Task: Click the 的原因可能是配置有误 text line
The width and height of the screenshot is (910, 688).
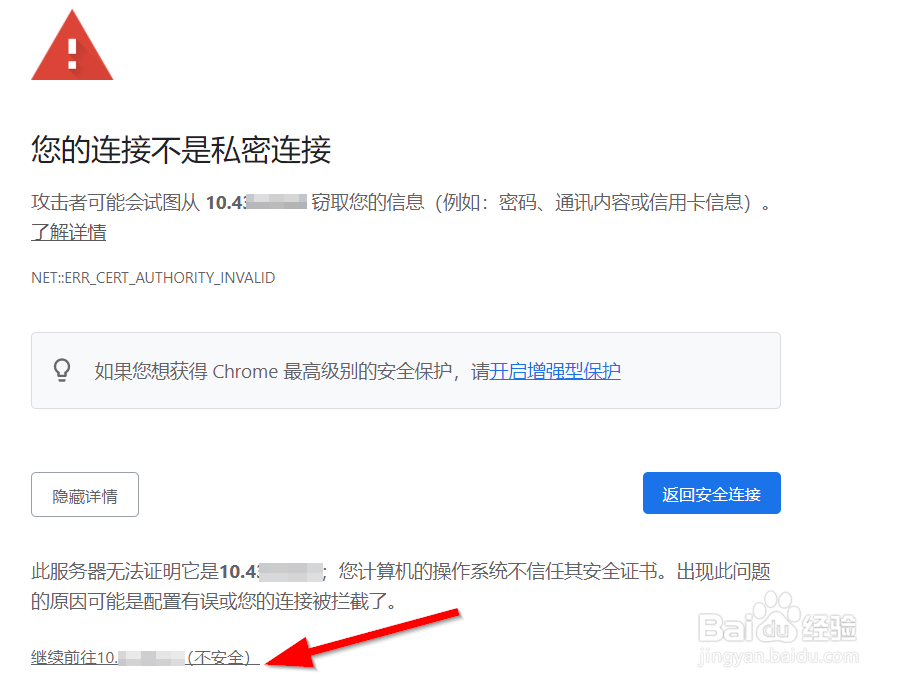Action: [214, 601]
